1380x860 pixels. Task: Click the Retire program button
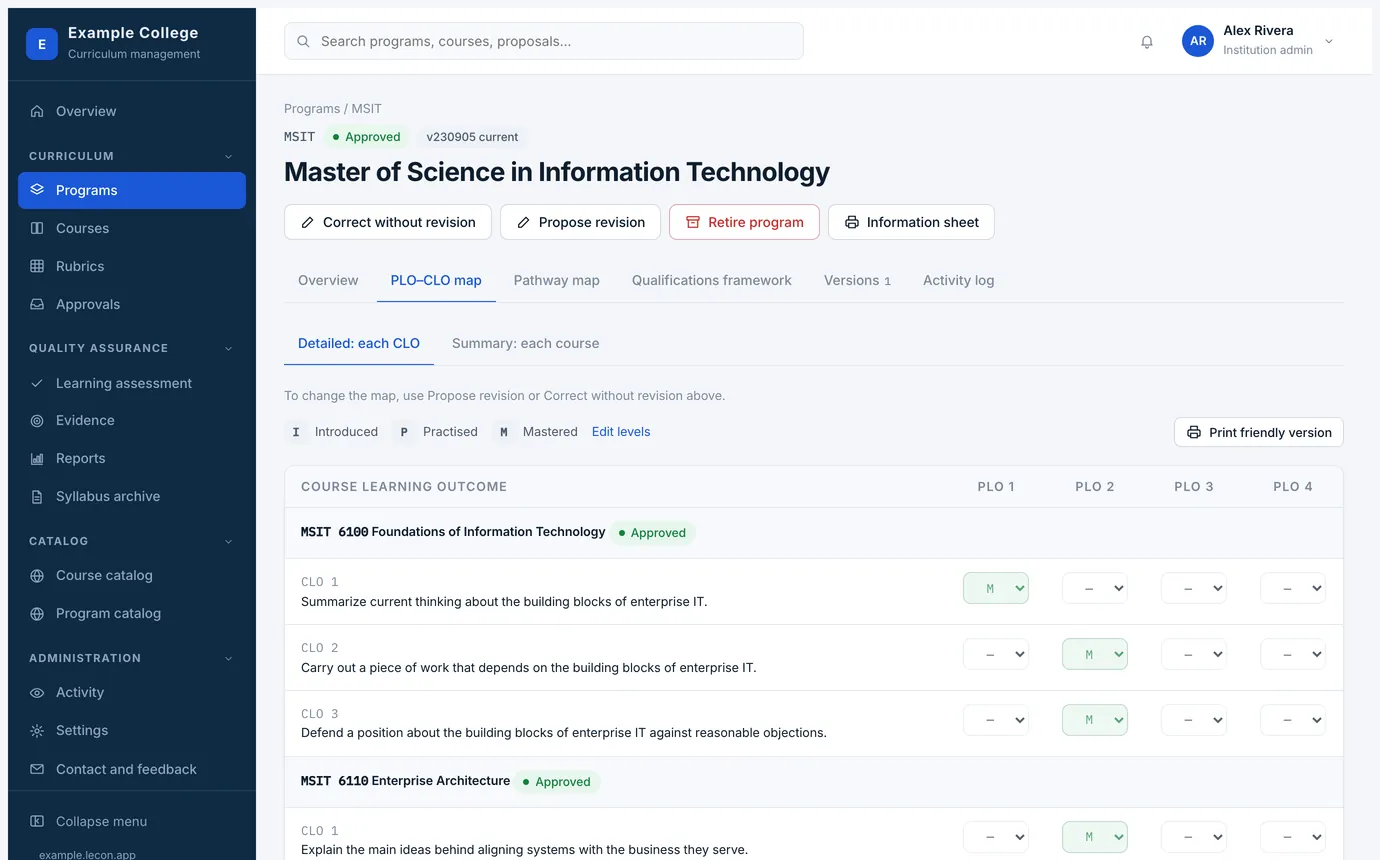pyautogui.click(x=744, y=222)
